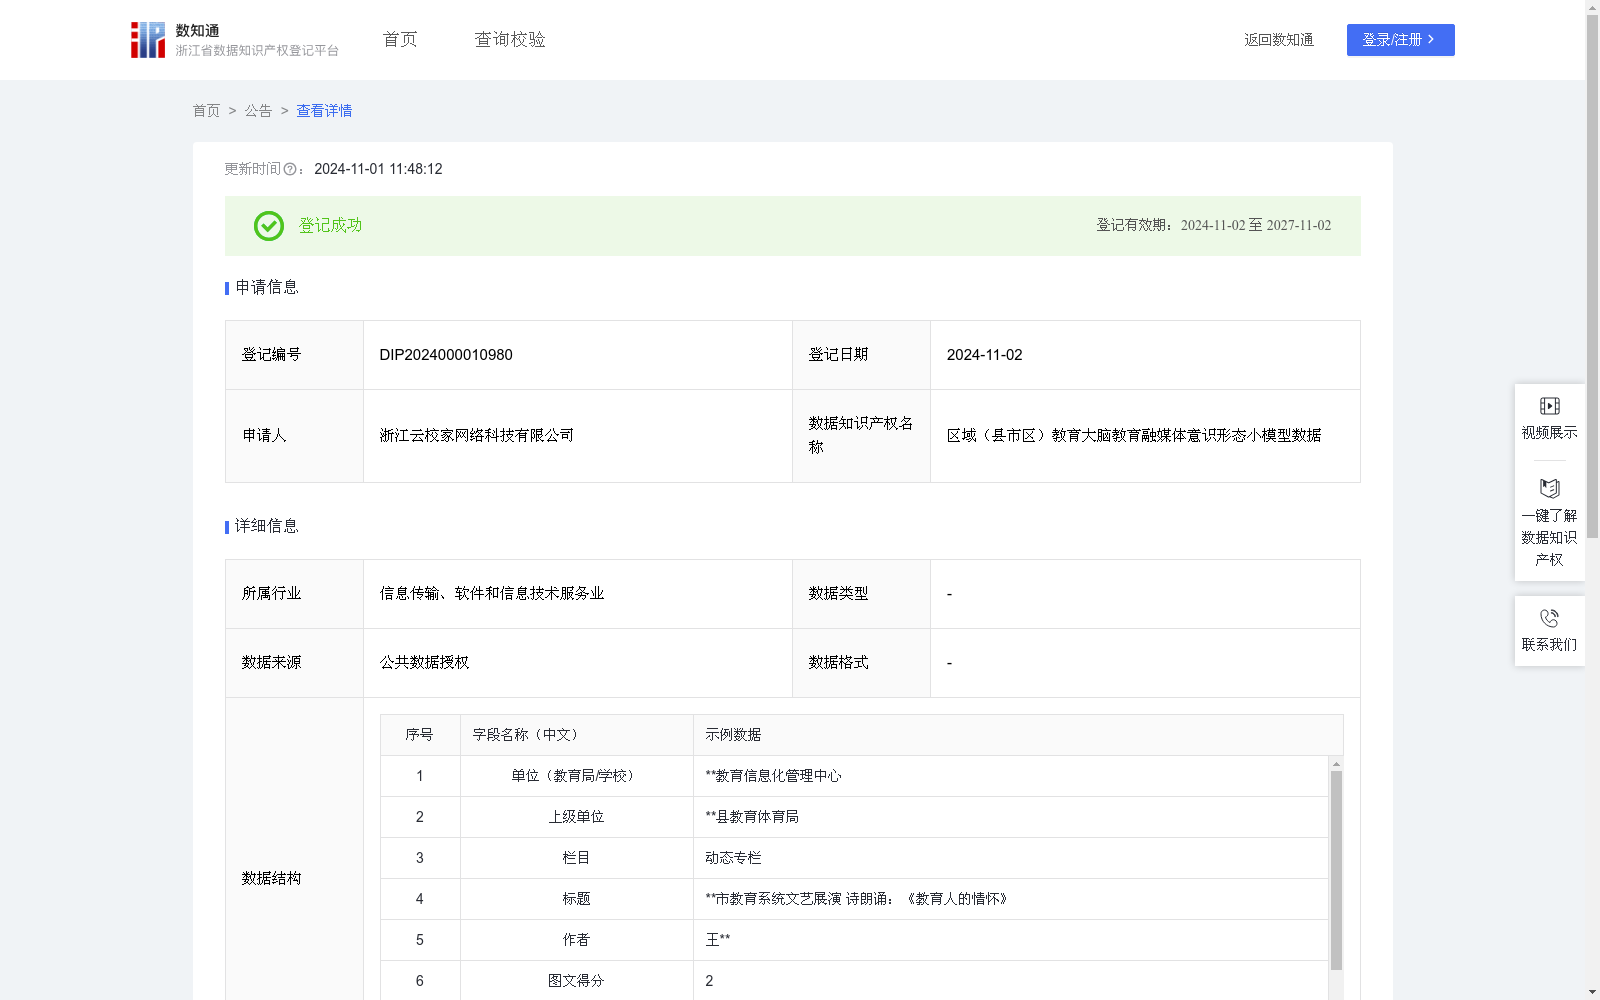
Task: Click sample data **教育信息化管理中心
Action: point(773,776)
